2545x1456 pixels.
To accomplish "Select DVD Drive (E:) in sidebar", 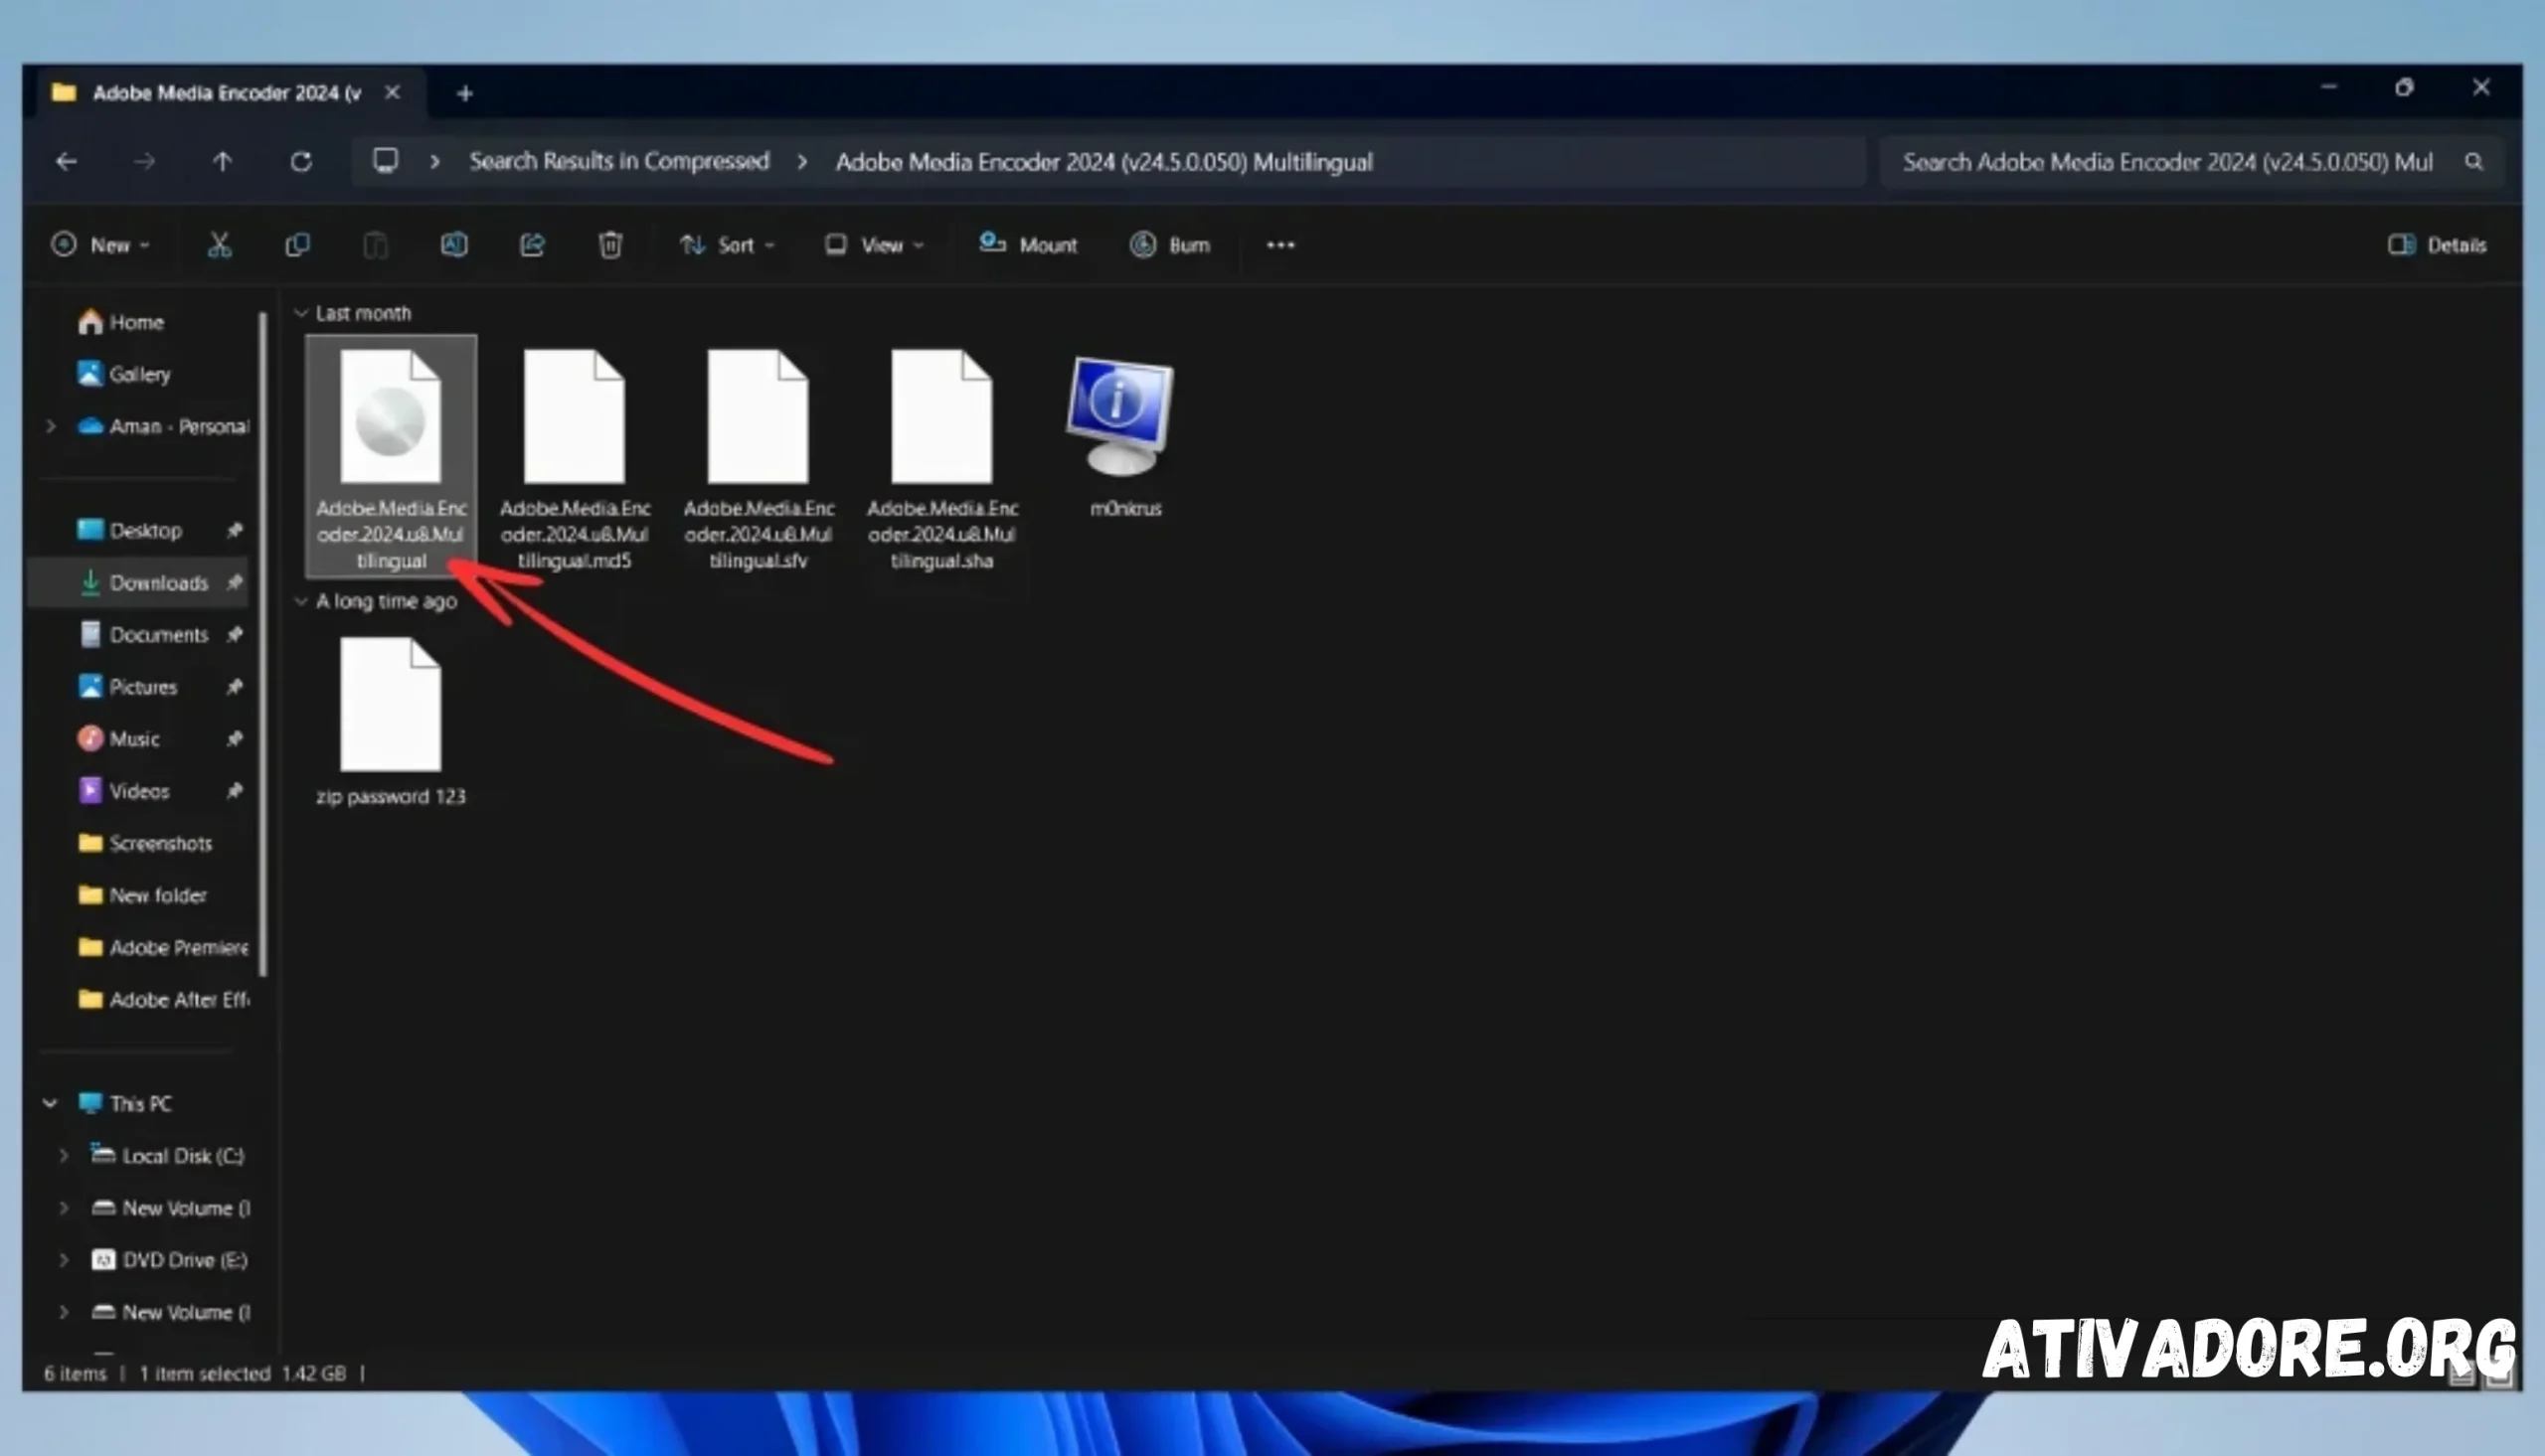I will point(169,1259).
